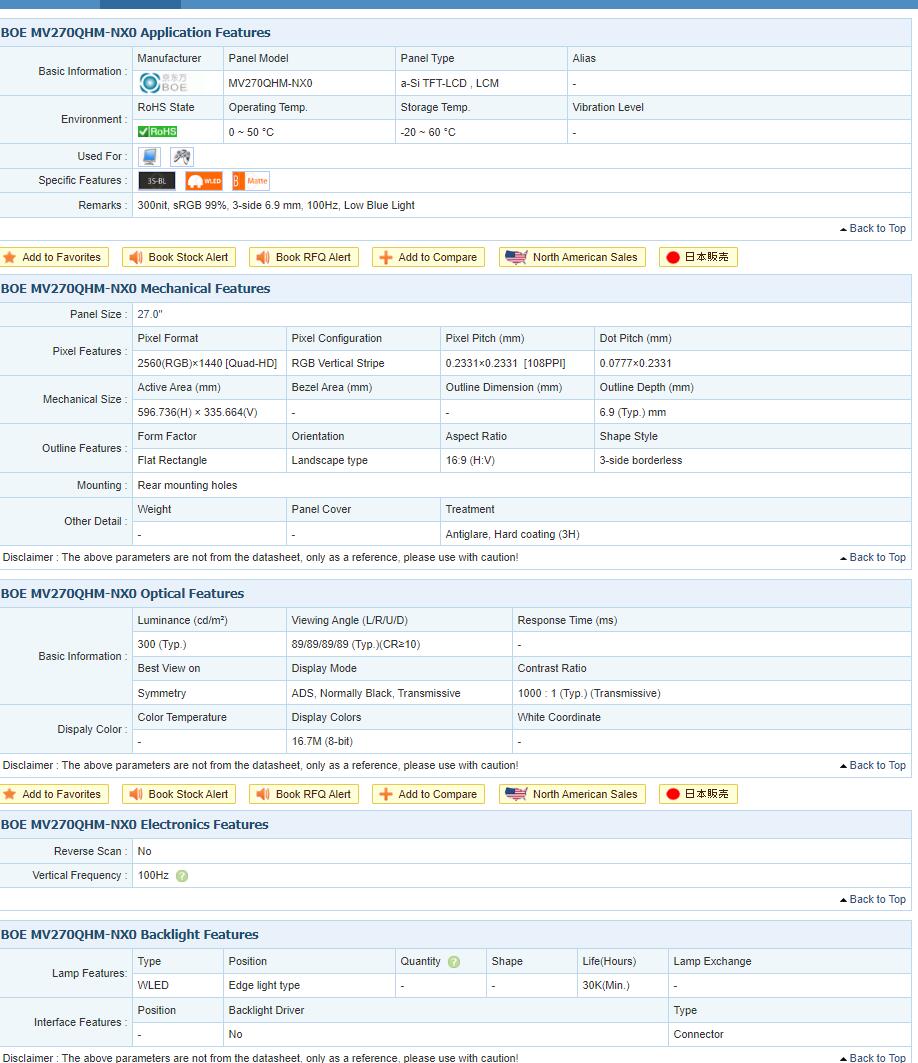This screenshot has height=1063, width=918.
Task: Click viewing angle '89/89/89/89 (Typ.)(CR≥10)'
Action: pyautogui.click(x=356, y=644)
